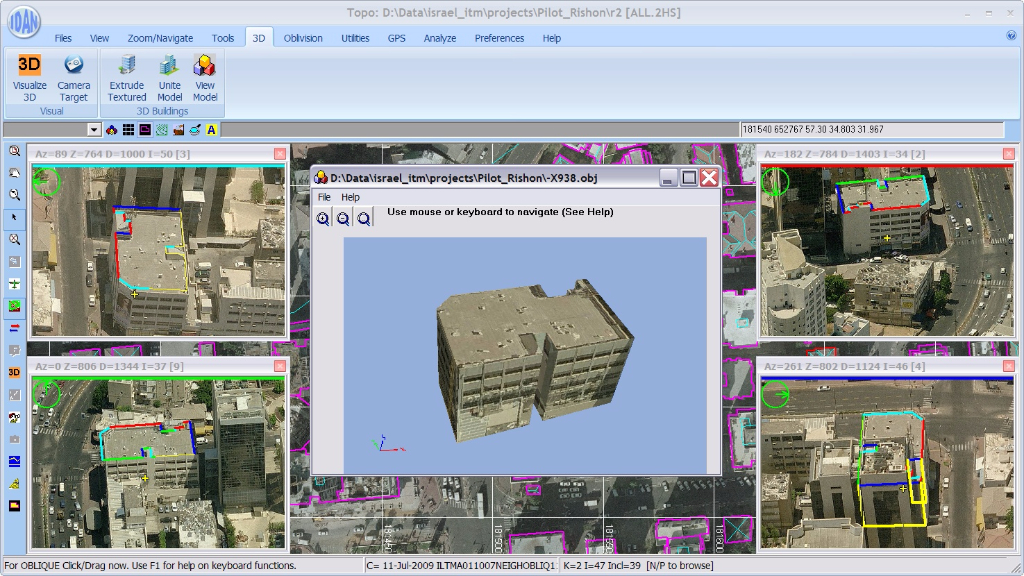1024x576 pixels.
Task: Zoom in within the 3D model viewer
Action: click(x=323, y=218)
